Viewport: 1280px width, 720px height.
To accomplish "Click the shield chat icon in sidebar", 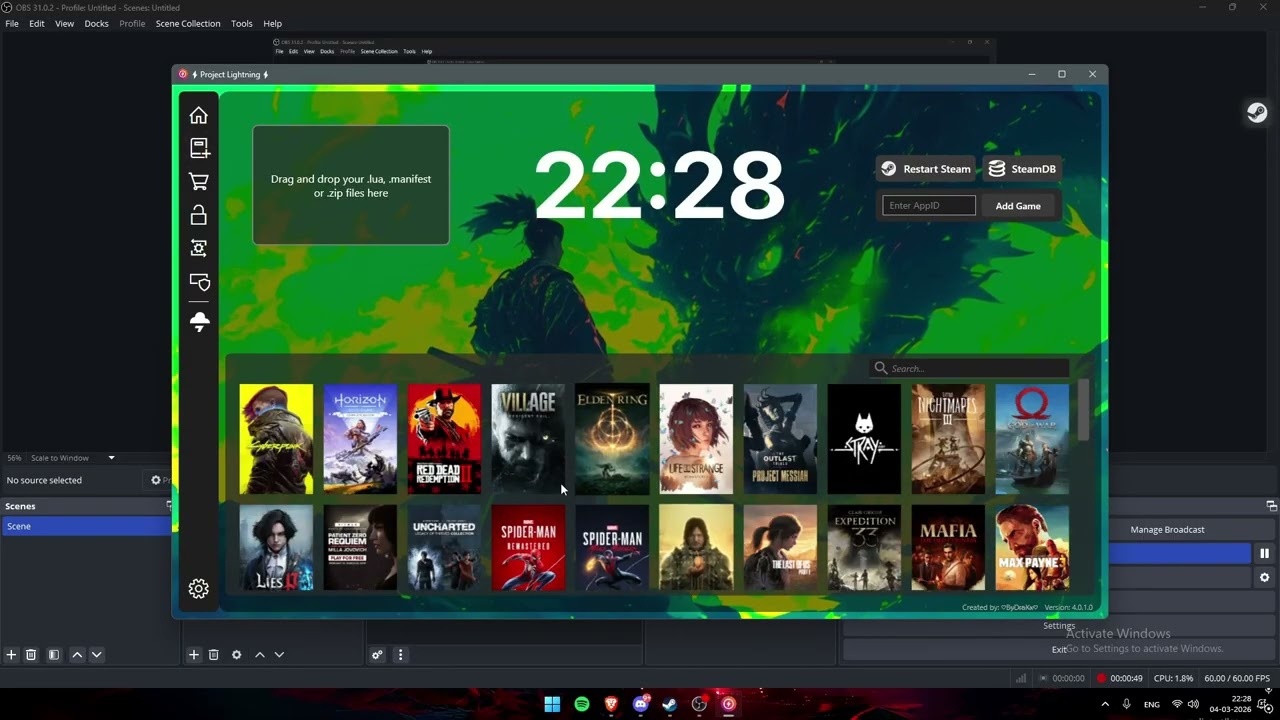I will click(x=199, y=282).
